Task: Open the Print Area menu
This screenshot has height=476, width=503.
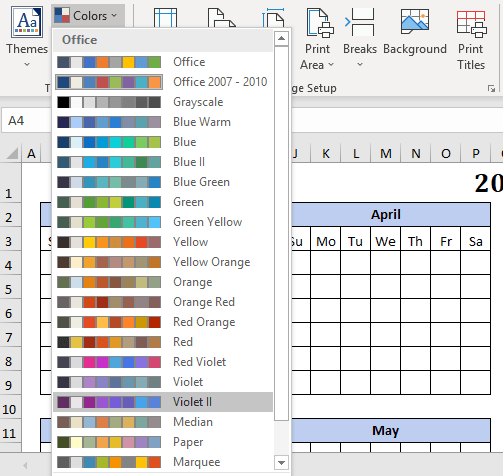Action: click(317, 38)
